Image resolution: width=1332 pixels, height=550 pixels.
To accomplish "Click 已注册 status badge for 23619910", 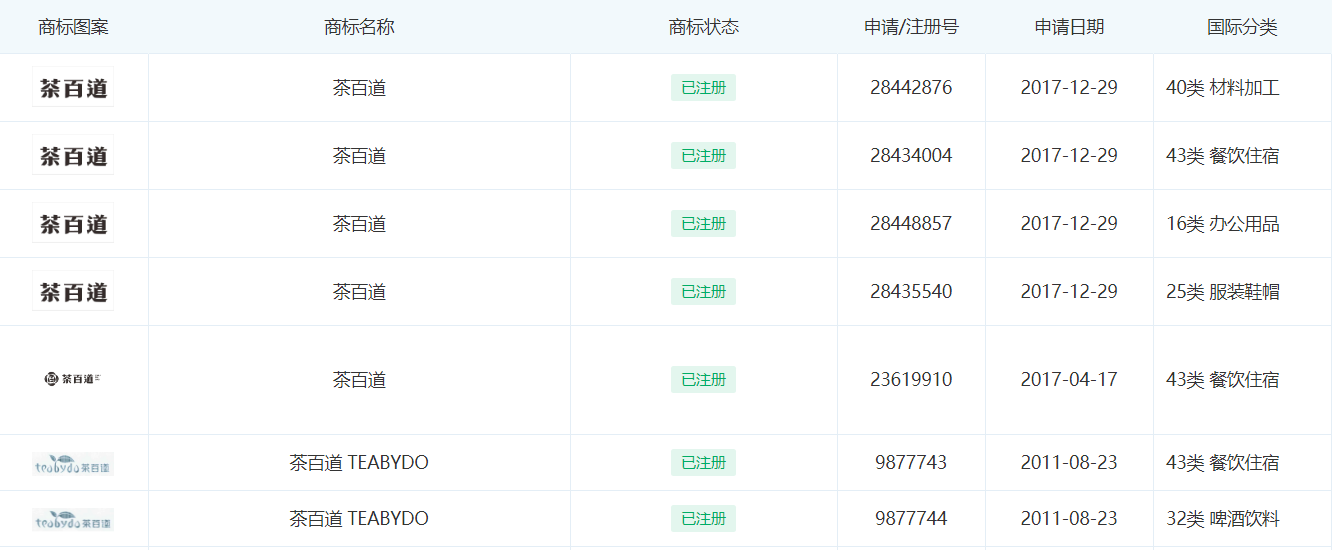I will point(703,380).
